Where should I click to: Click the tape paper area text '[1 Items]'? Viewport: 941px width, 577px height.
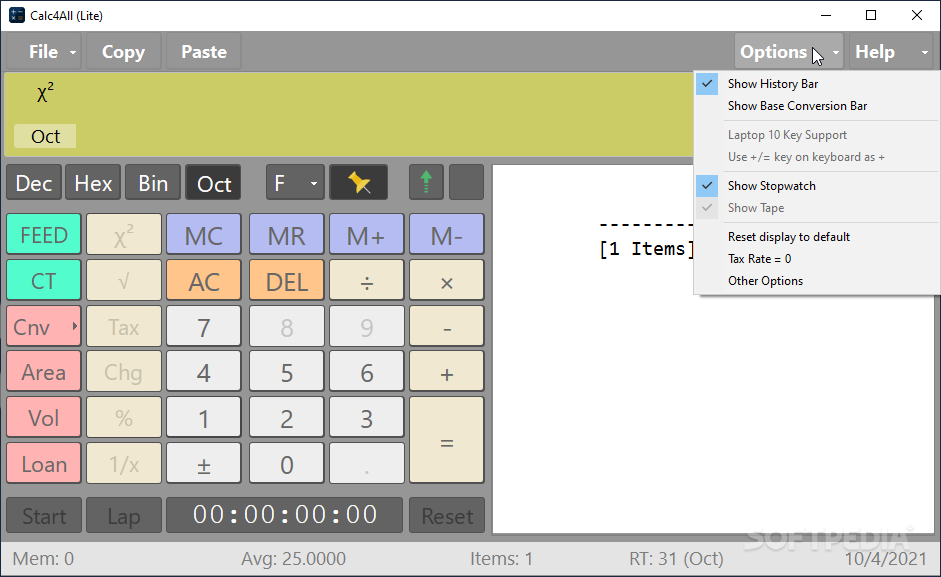pyautogui.click(x=647, y=249)
